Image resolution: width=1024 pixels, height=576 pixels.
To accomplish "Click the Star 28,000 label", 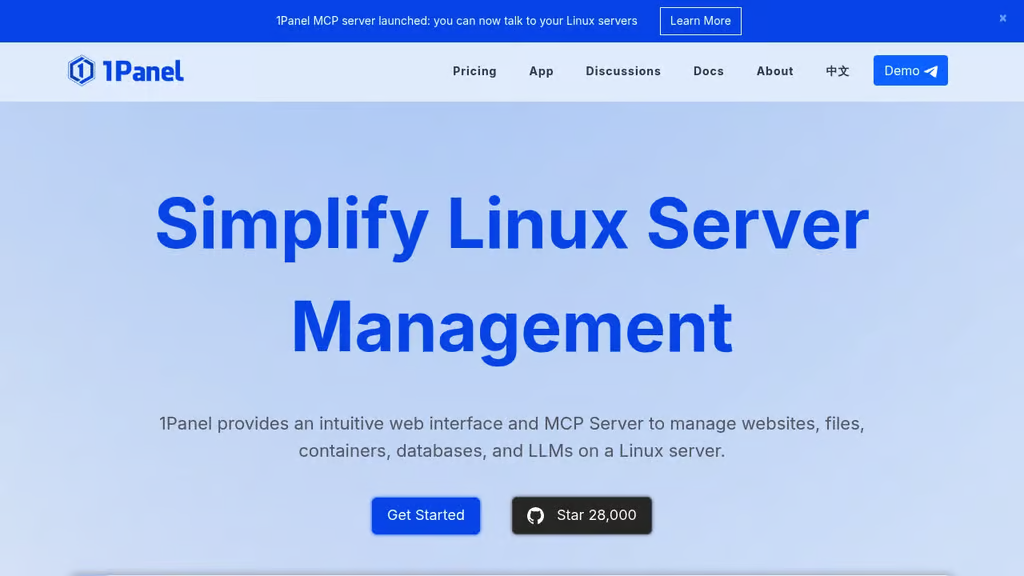I will pos(596,515).
